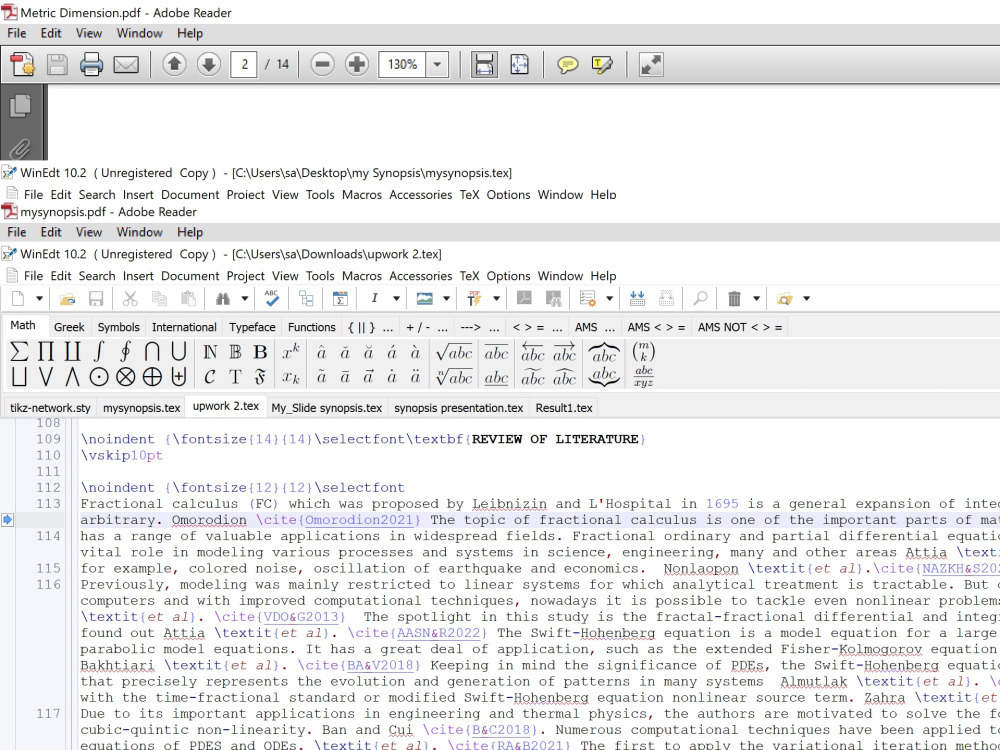Switch to AMS NOT < > = tab
Viewport: 1000px width, 750px height.
(x=739, y=327)
